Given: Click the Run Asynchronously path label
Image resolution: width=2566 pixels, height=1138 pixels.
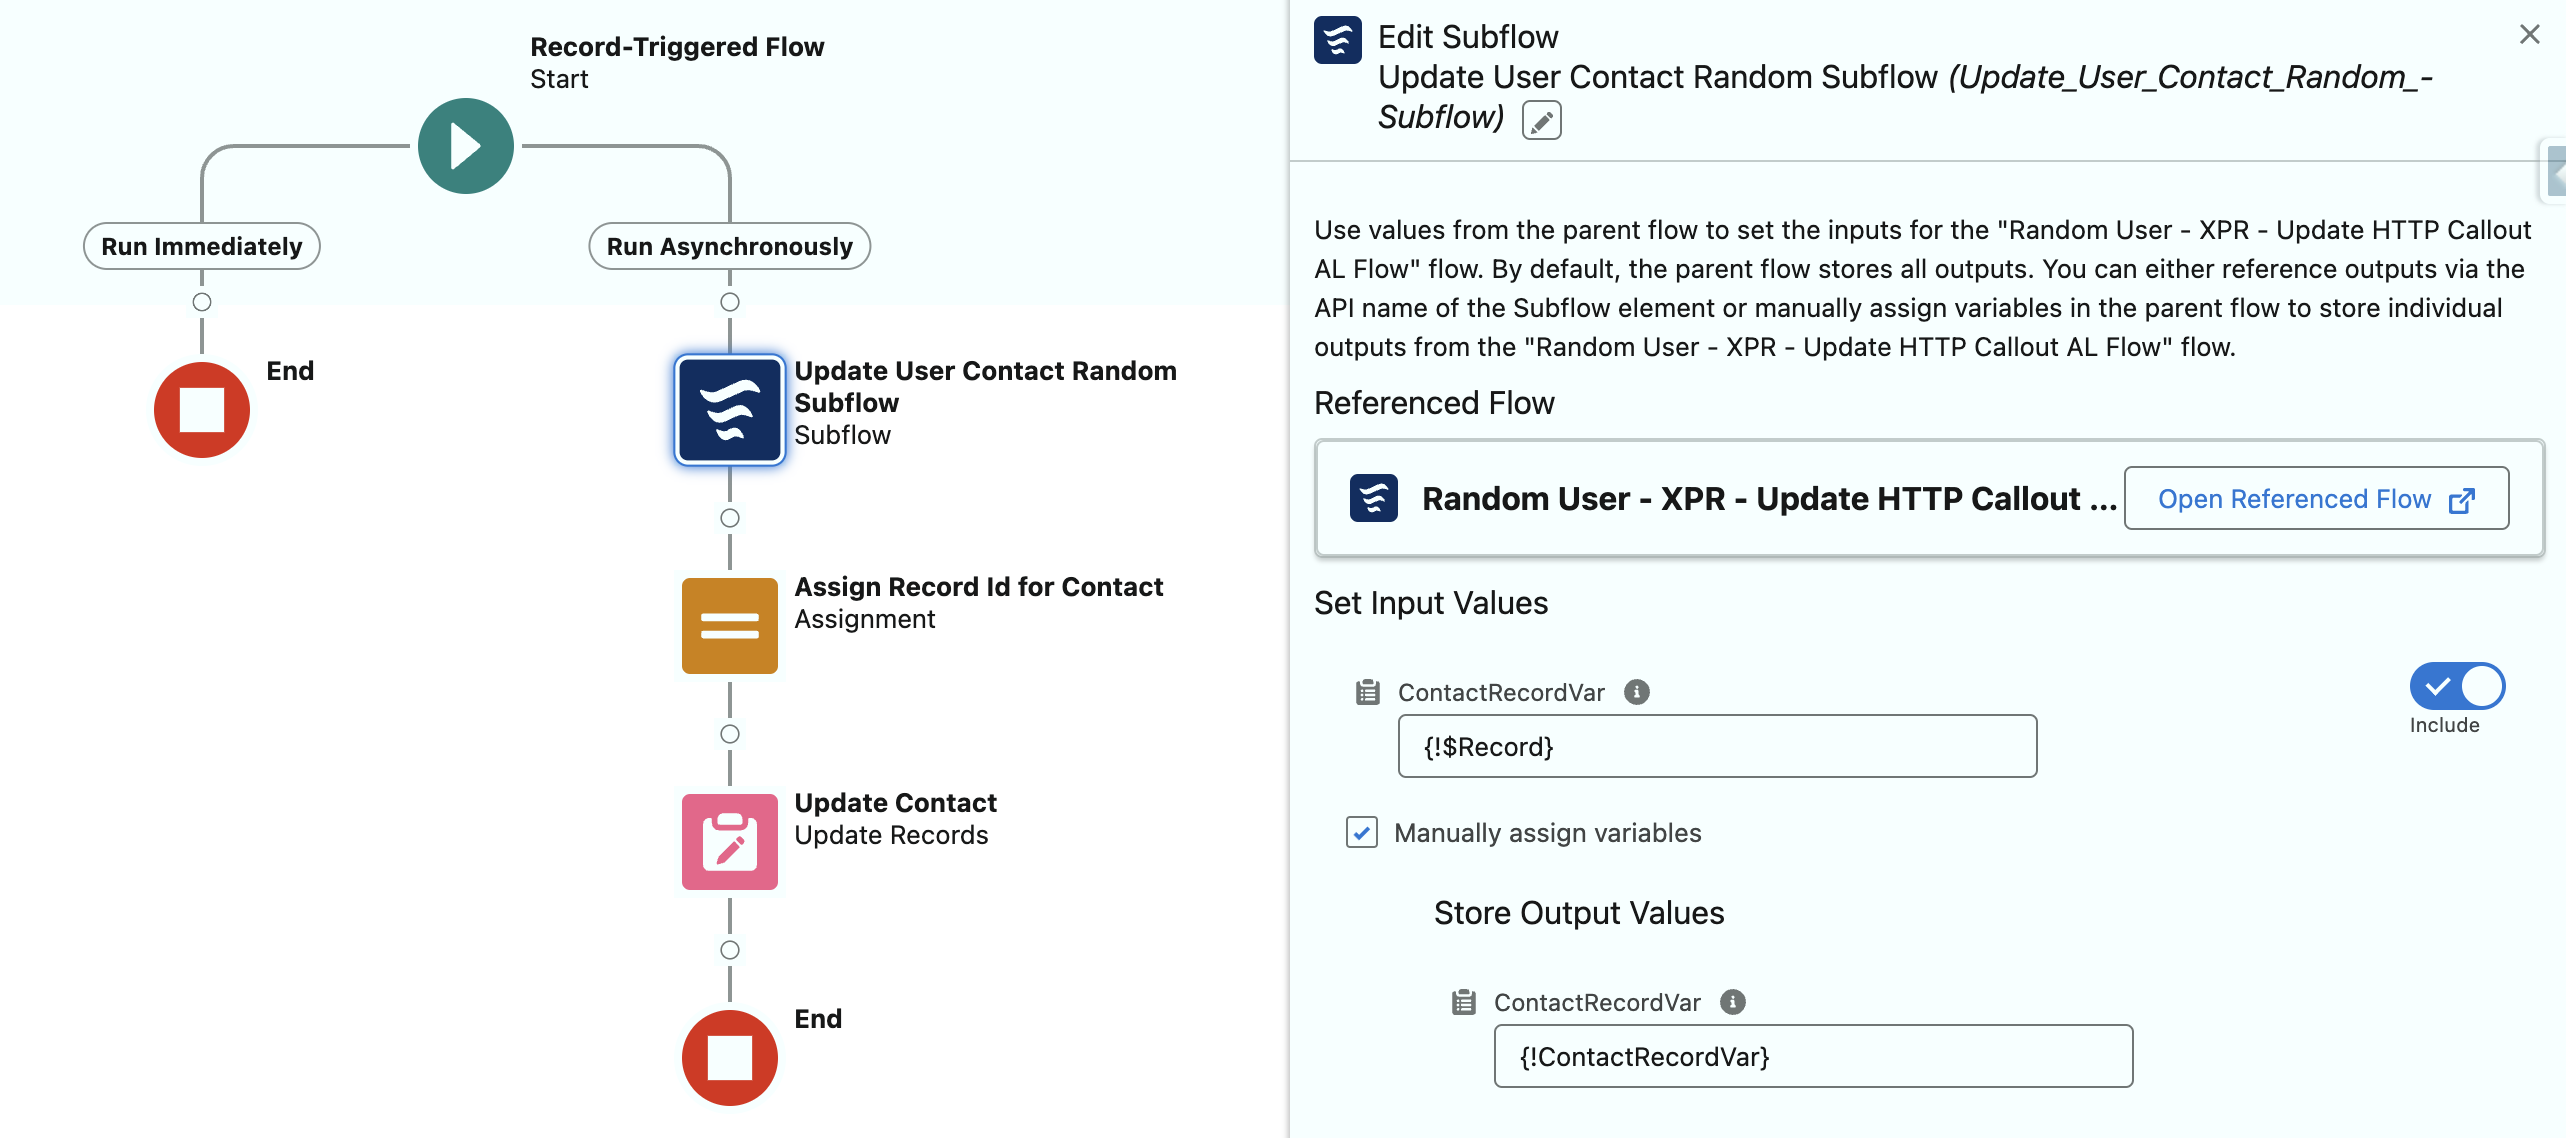Looking at the screenshot, I should click(729, 246).
